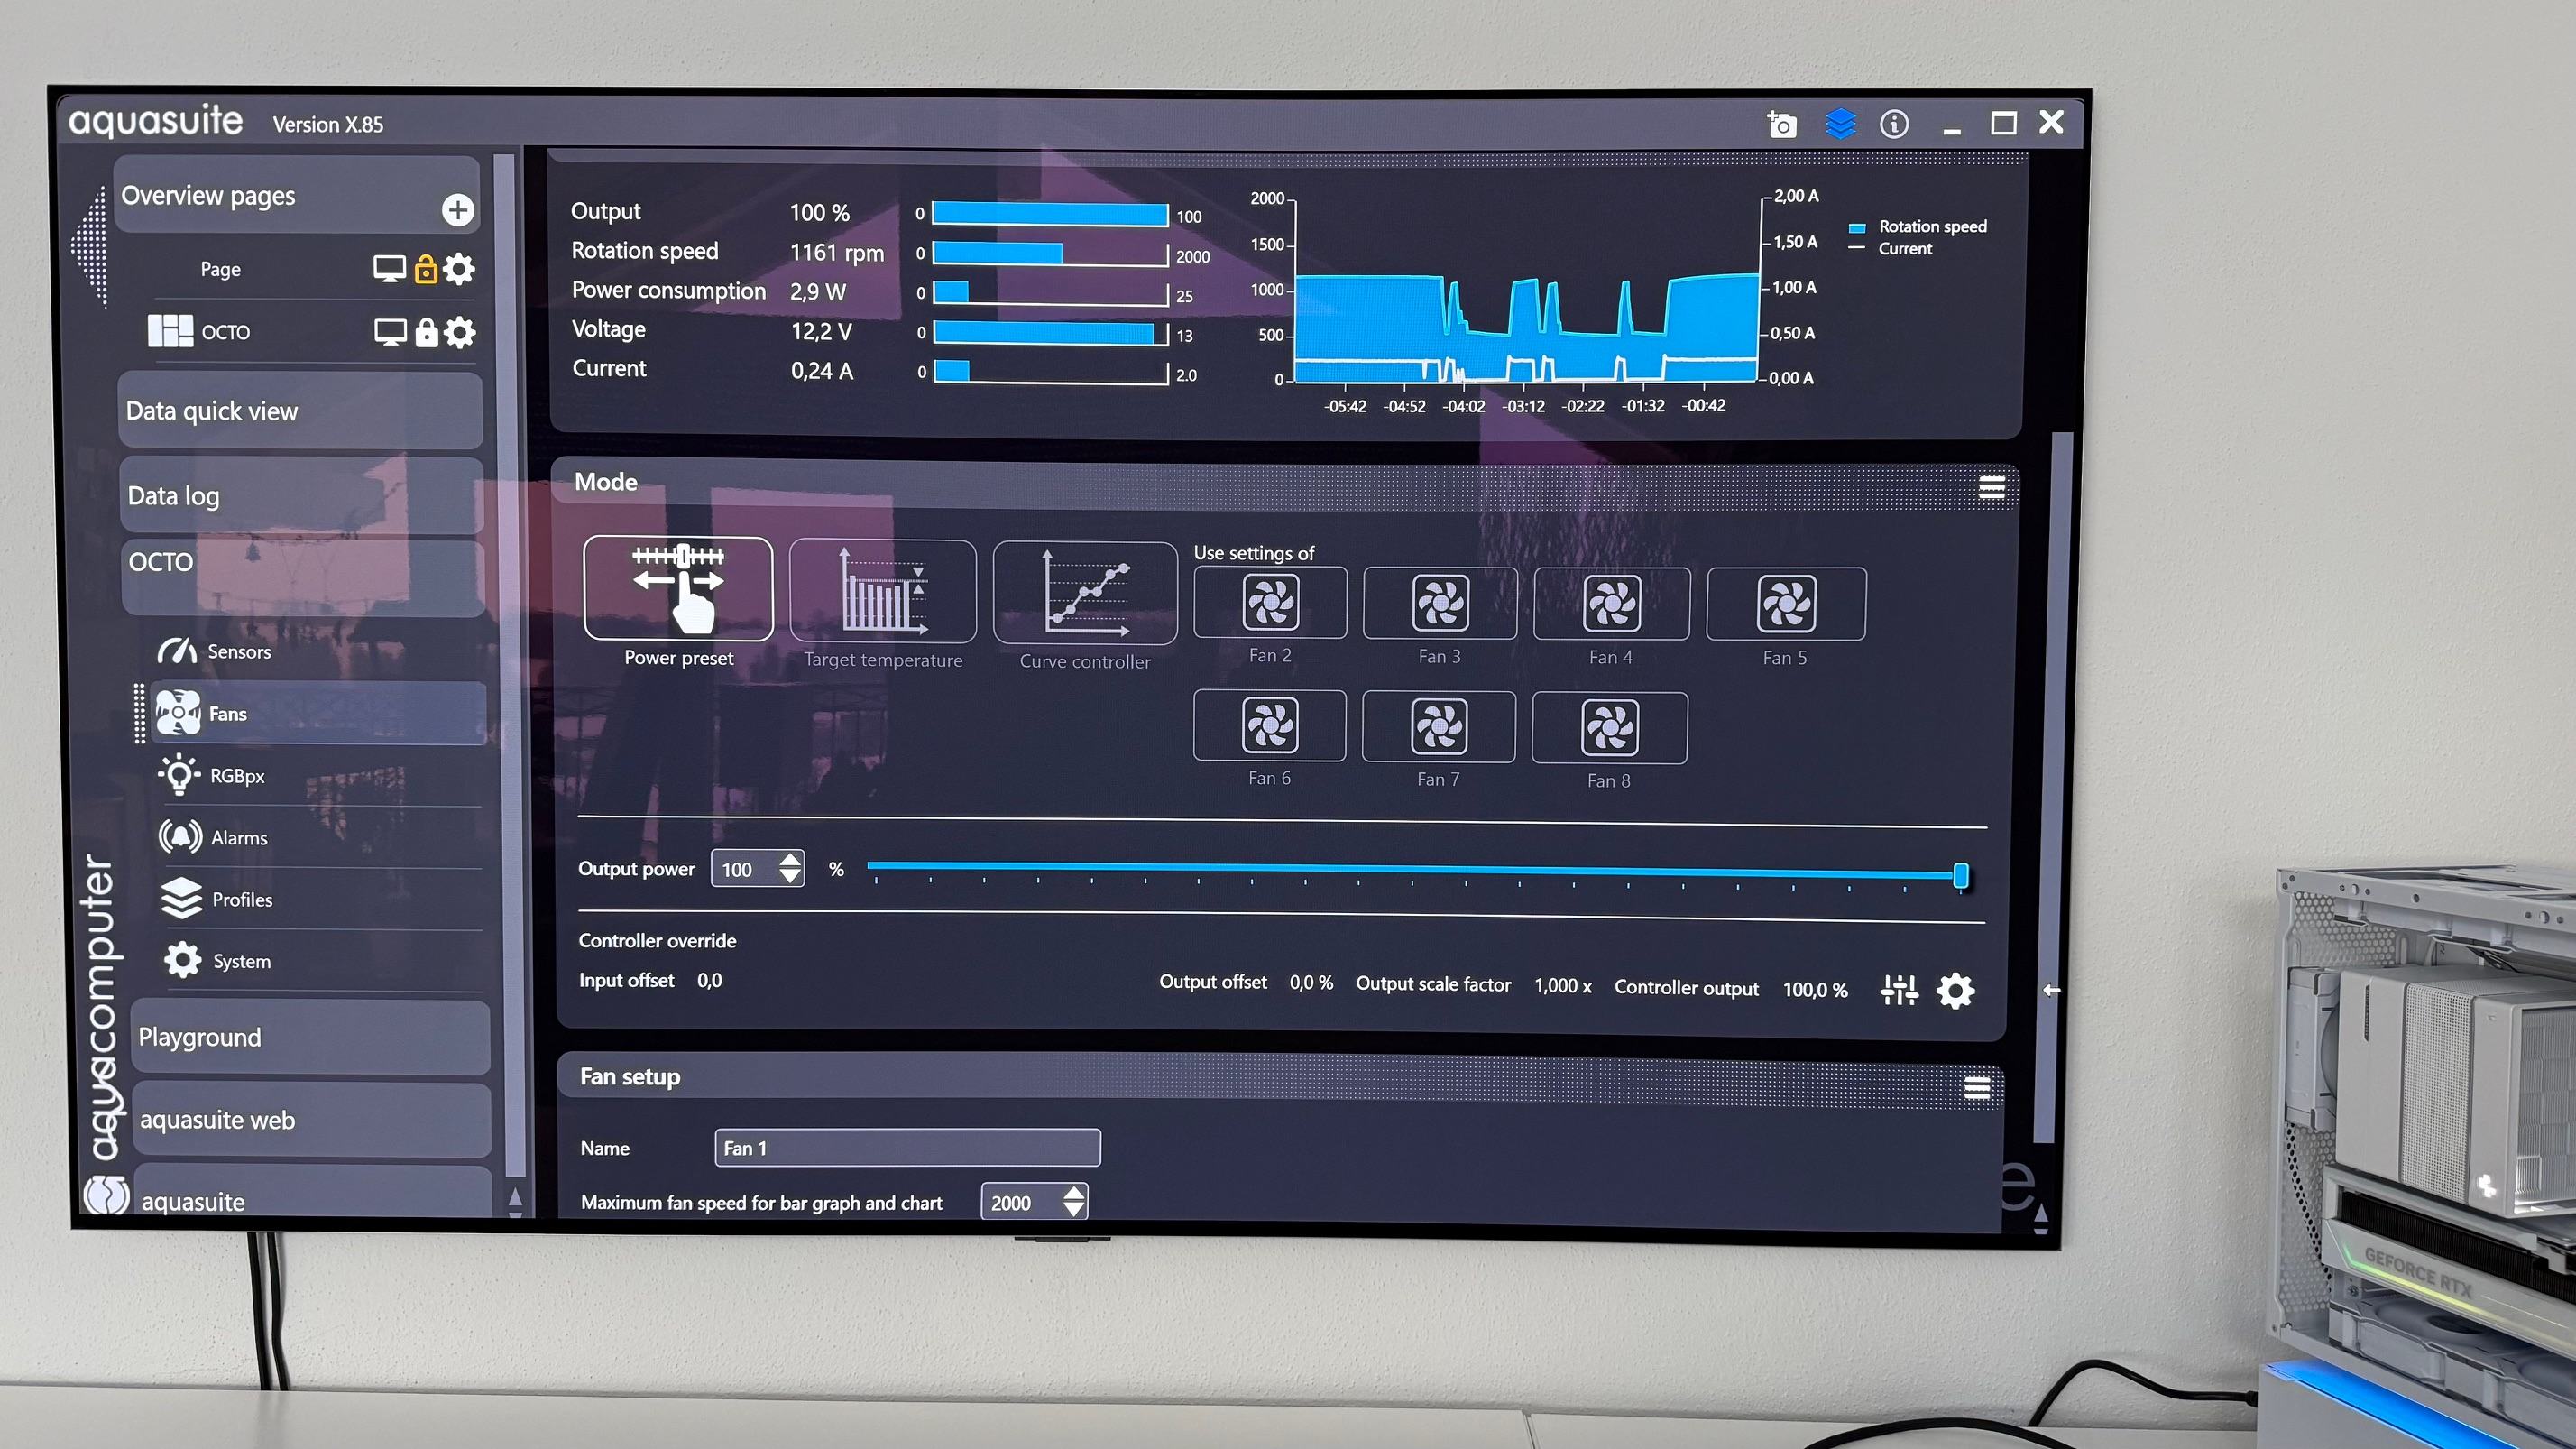The width and height of the screenshot is (2576, 1449).
Task: Use settings of Fan 2
Action: [1270, 603]
